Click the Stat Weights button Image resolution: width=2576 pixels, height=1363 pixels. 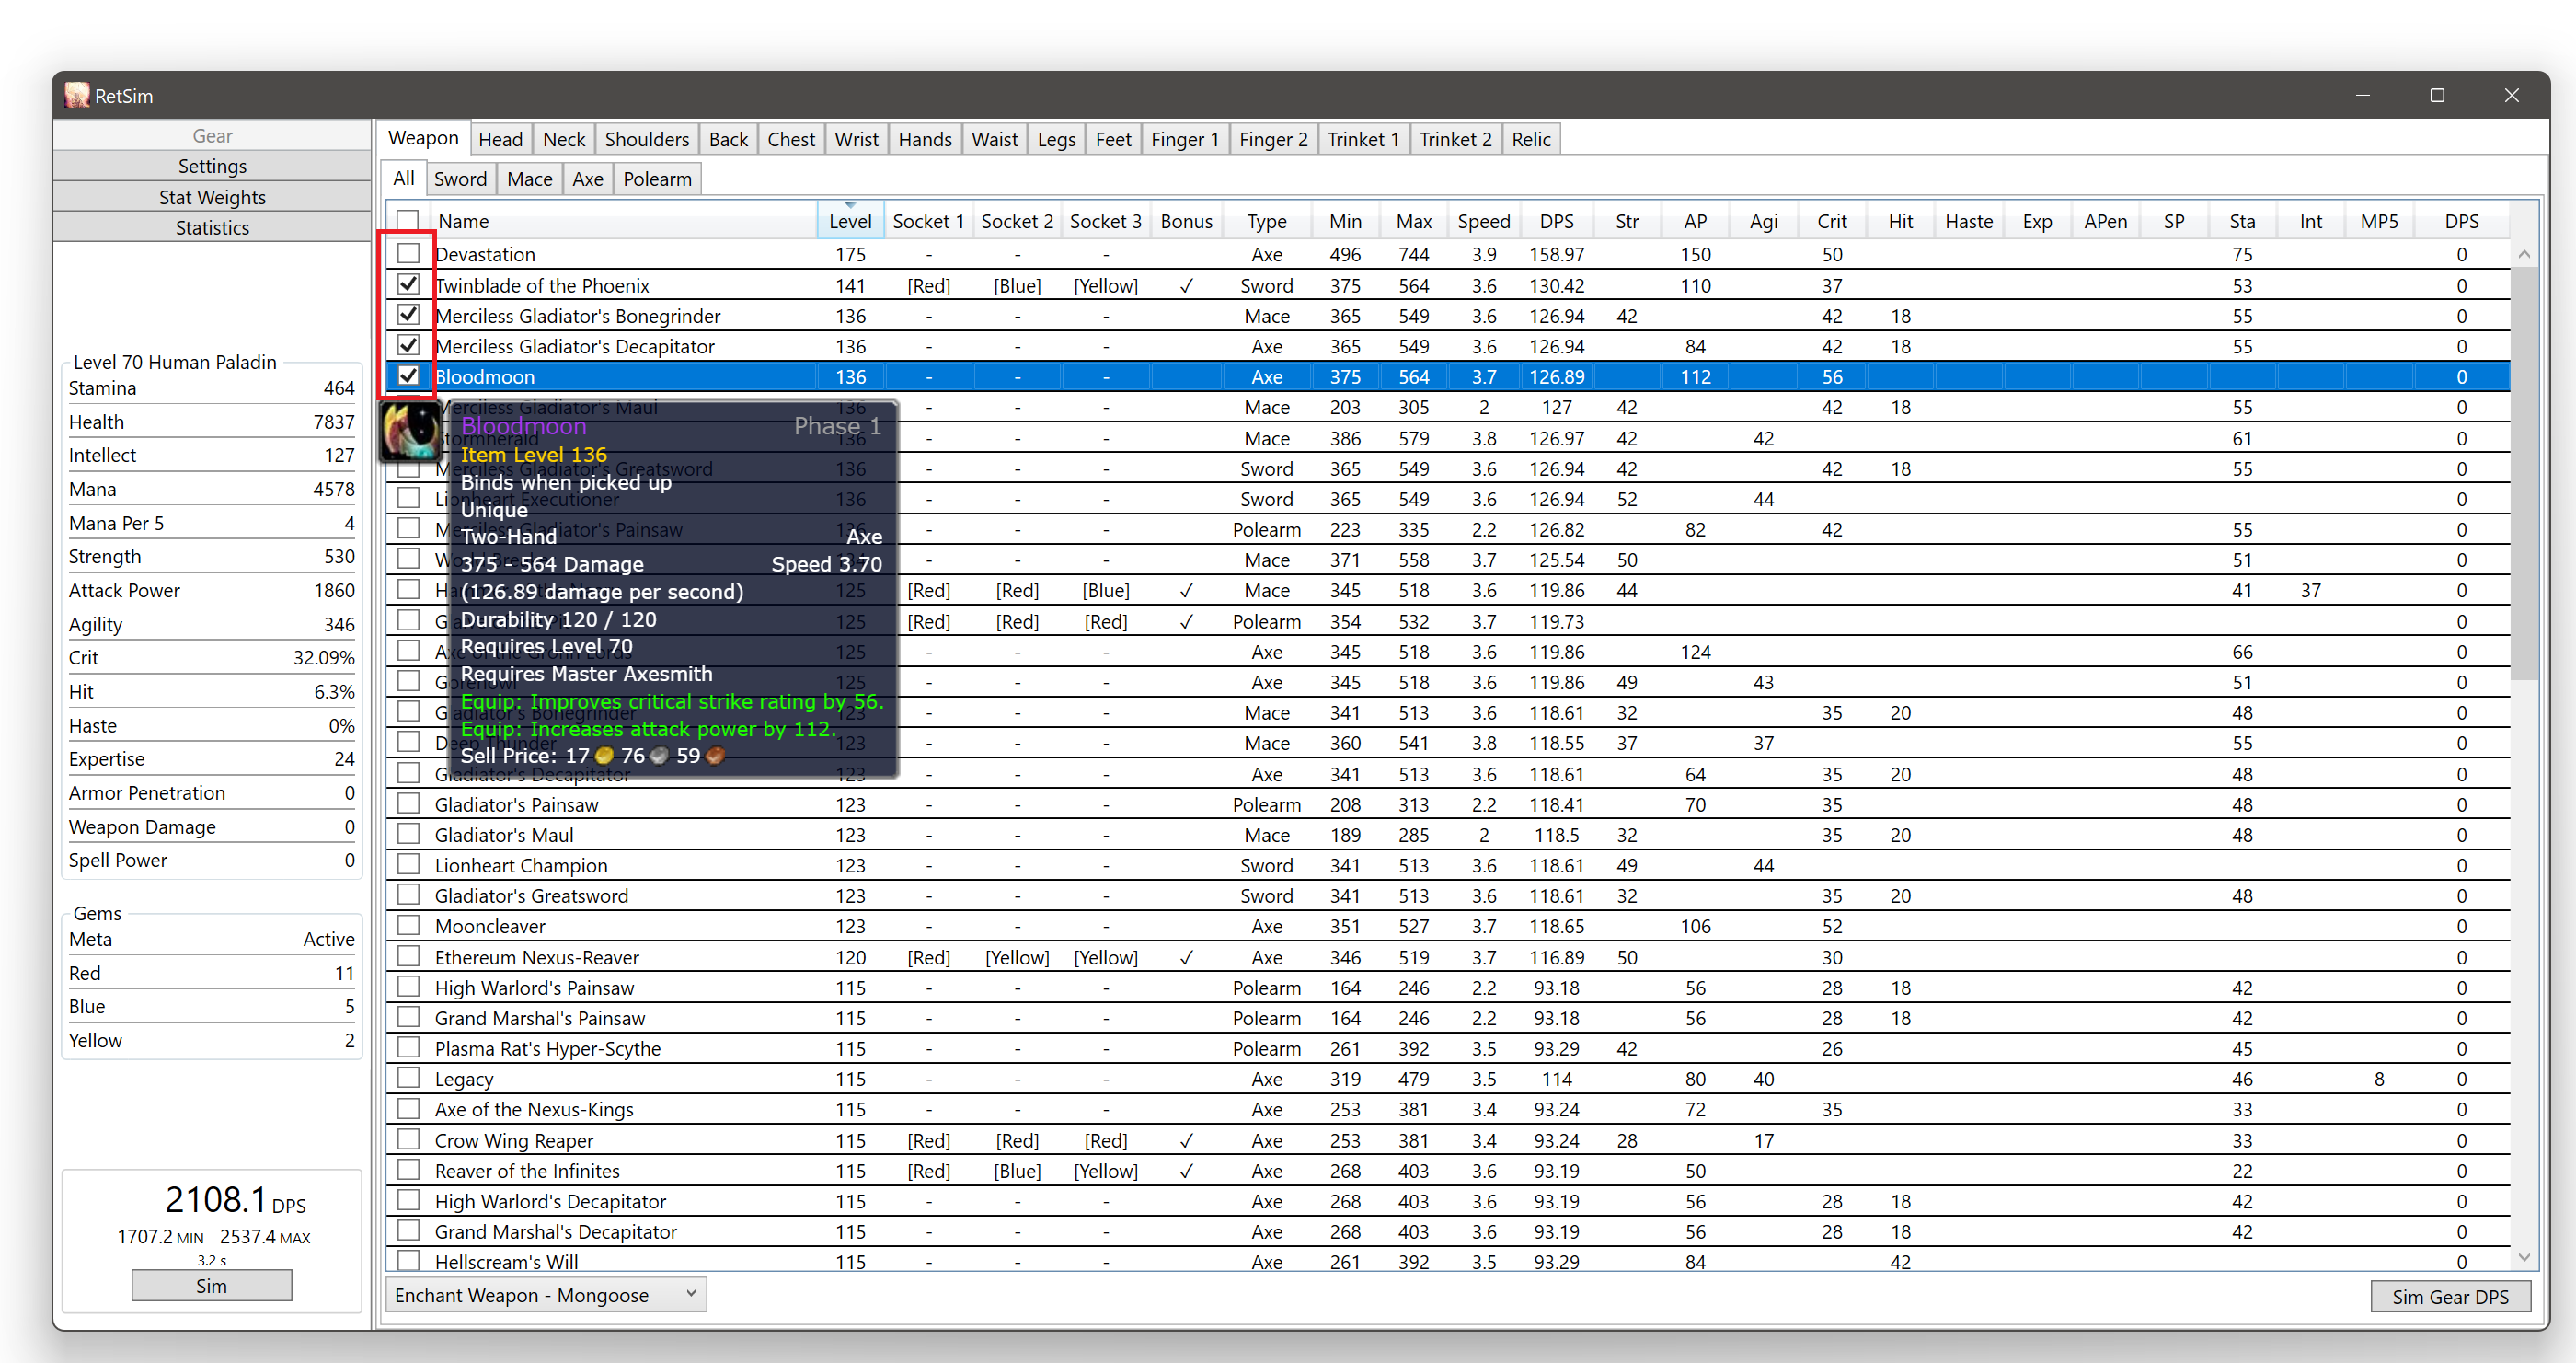[x=214, y=196]
